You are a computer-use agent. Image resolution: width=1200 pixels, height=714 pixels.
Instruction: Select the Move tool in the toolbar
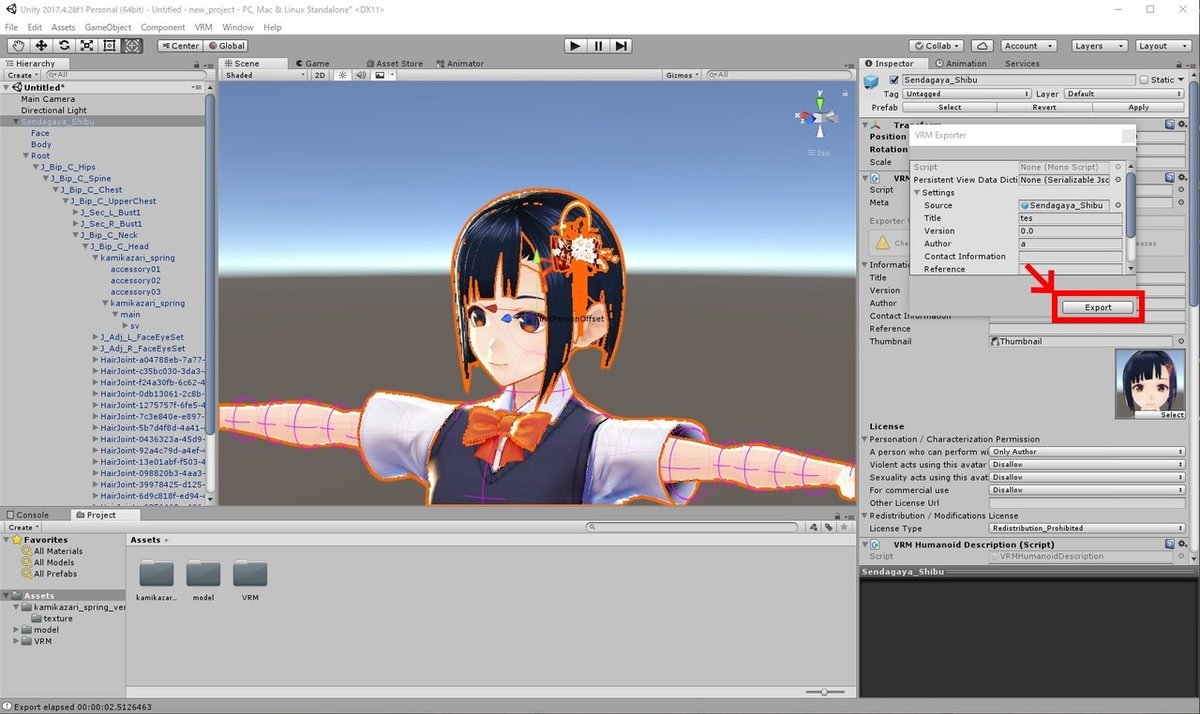[41, 45]
